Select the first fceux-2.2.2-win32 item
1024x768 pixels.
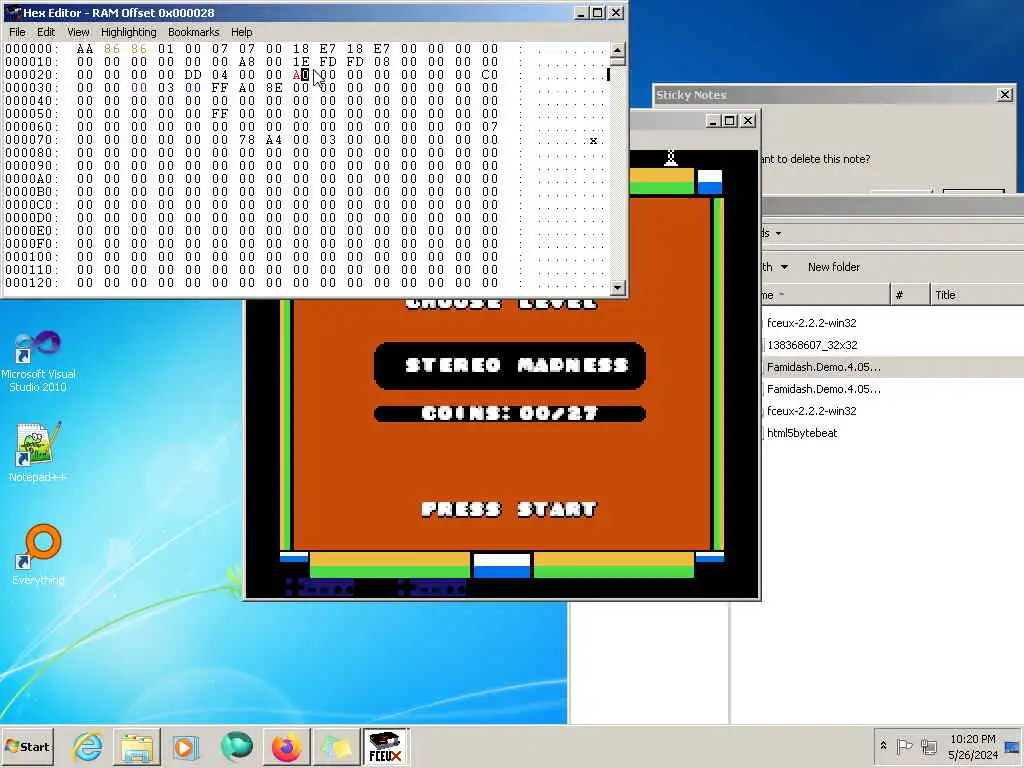pyautogui.click(x=811, y=323)
